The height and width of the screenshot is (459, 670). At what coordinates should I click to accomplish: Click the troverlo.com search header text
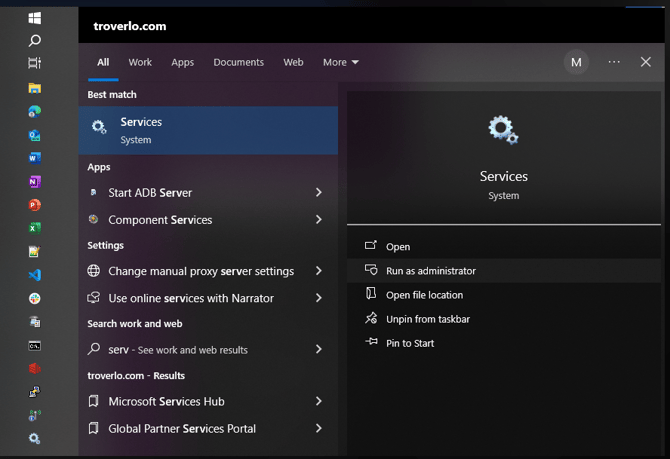(130, 26)
